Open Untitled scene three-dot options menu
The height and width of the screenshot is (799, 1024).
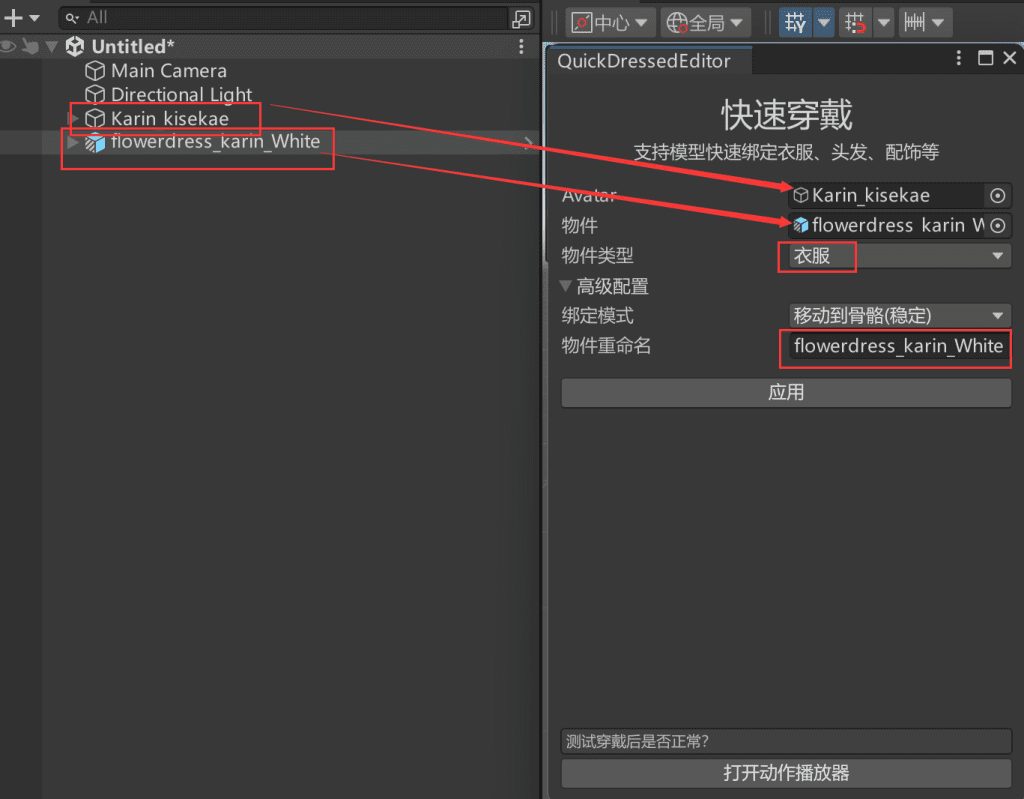click(521, 47)
